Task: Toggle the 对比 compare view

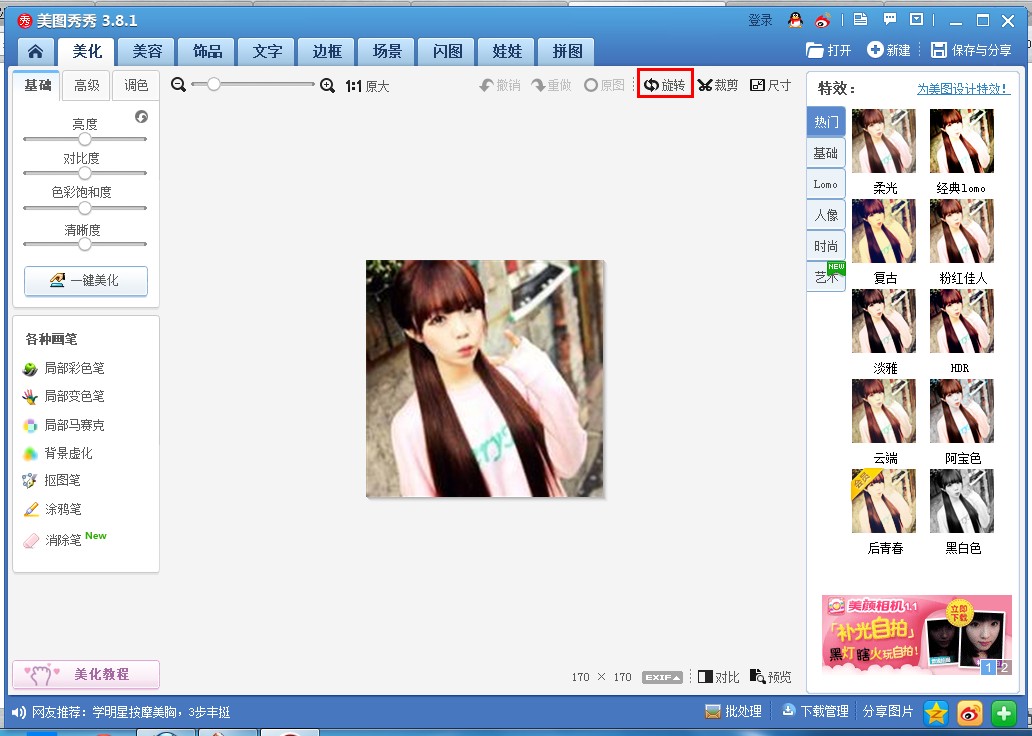Action: (719, 677)
